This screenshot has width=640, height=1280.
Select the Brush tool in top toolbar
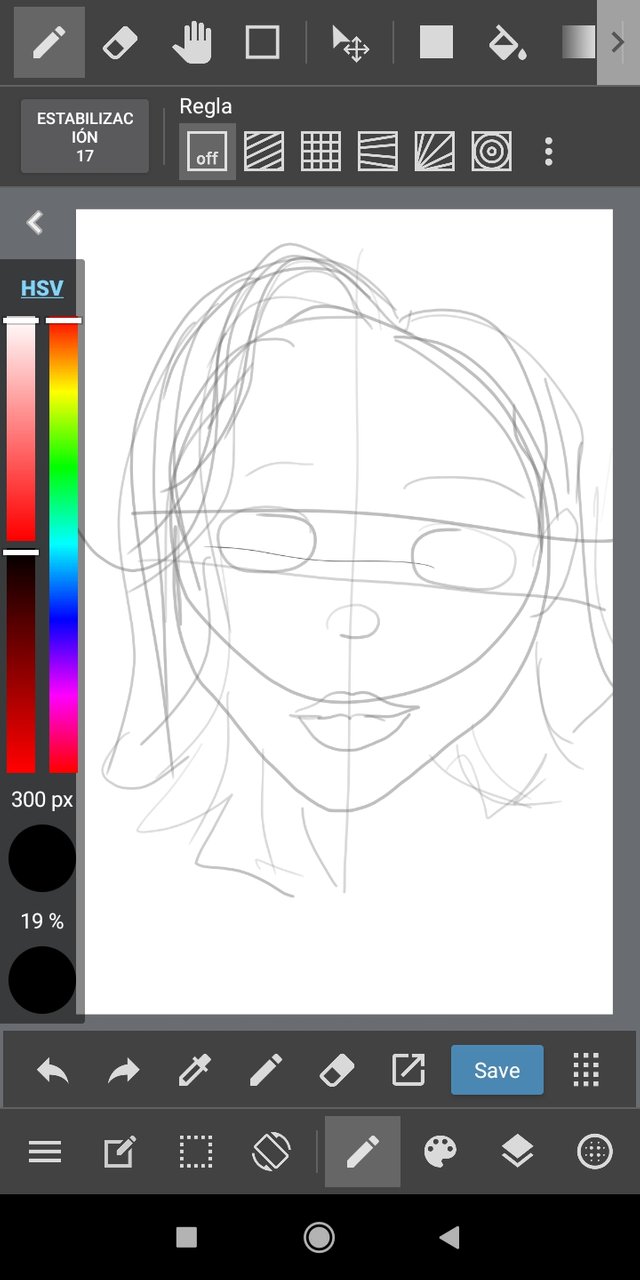click(49, 43)
